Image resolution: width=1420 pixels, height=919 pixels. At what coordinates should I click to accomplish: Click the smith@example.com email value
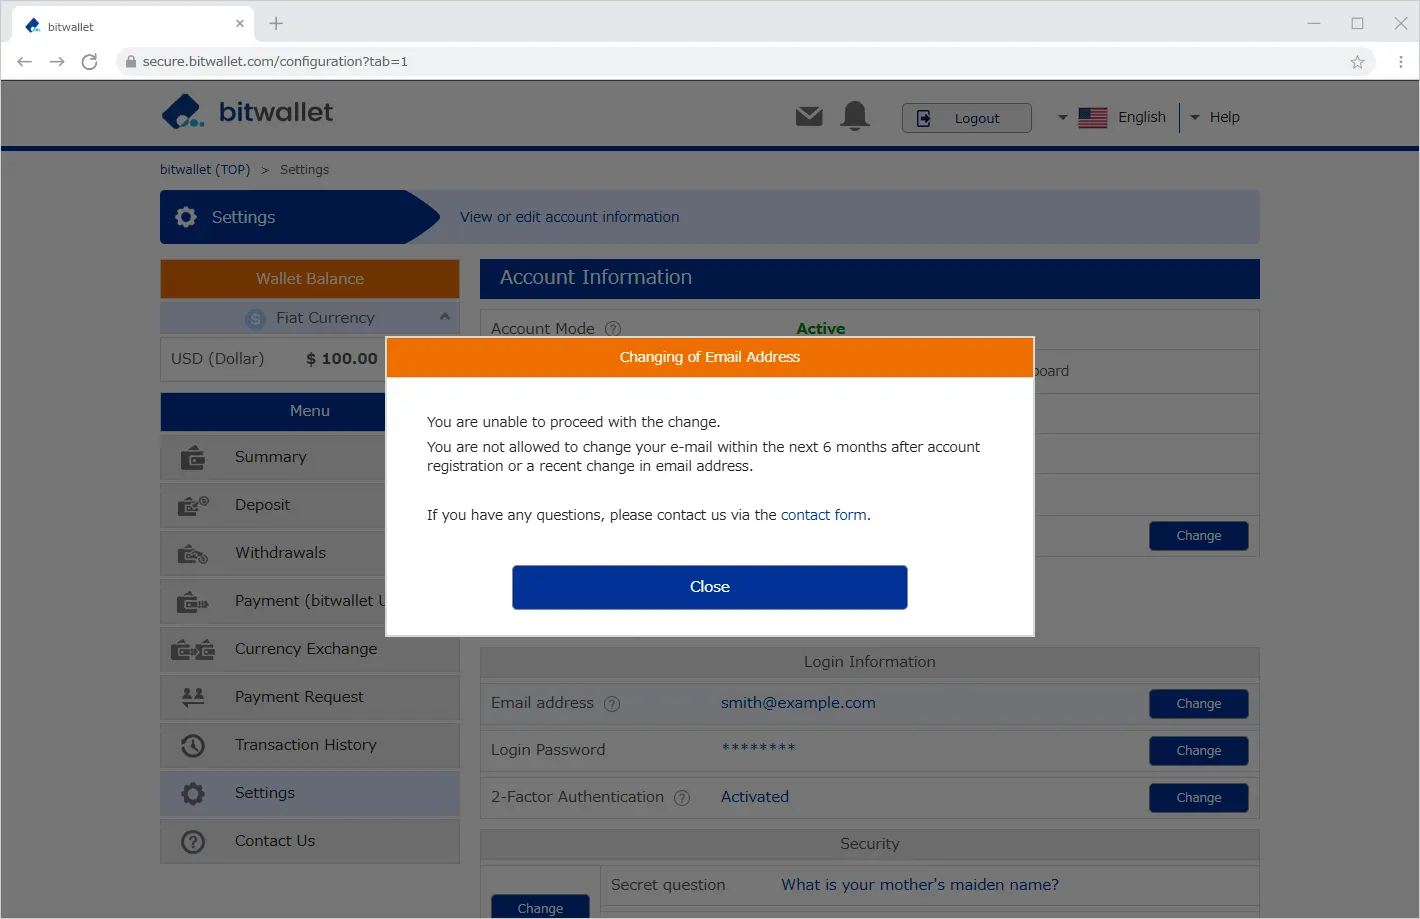(x=798, y=703)
